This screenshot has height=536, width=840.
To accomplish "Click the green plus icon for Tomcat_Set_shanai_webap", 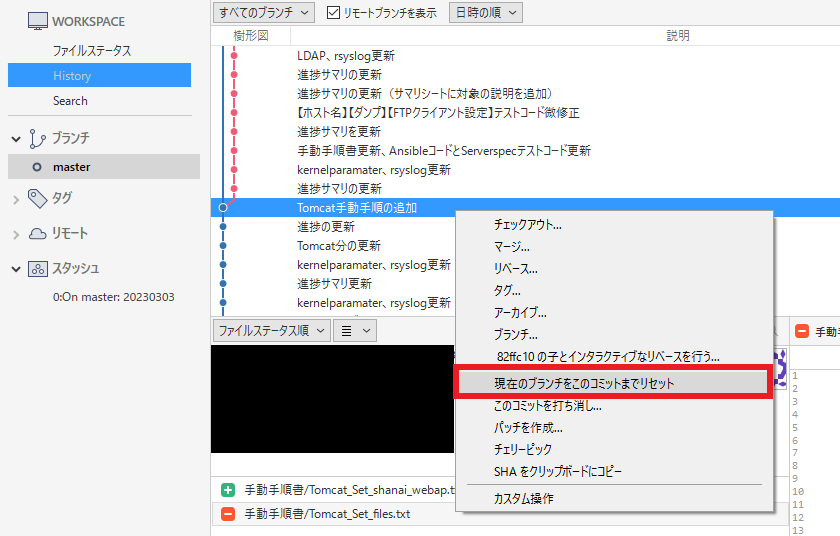I will [228, 489].
